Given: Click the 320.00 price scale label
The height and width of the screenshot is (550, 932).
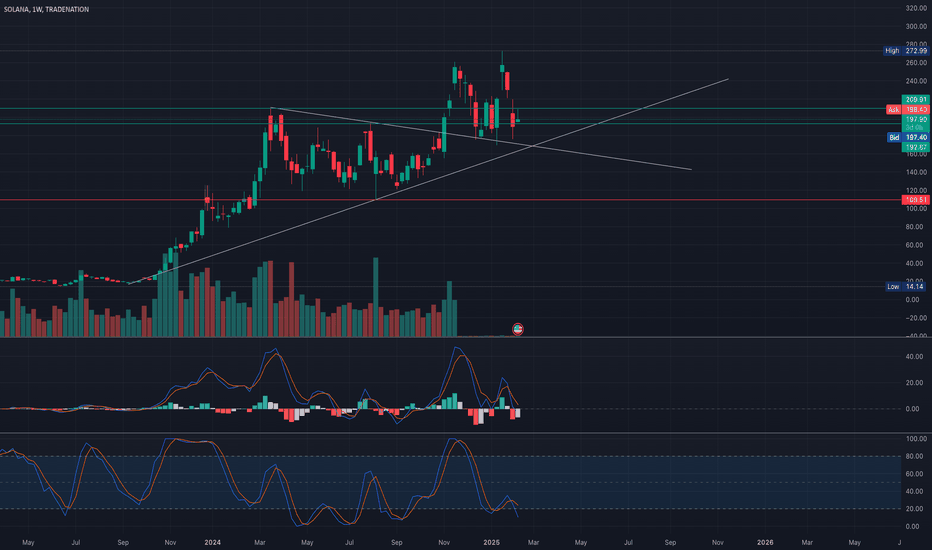Looking at the screenshot, I should (x=916, y=8).
